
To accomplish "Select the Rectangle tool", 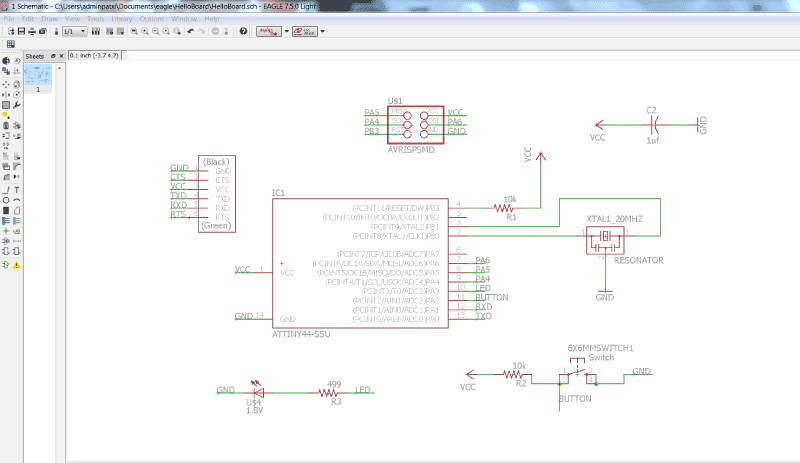I will point(6,210).
